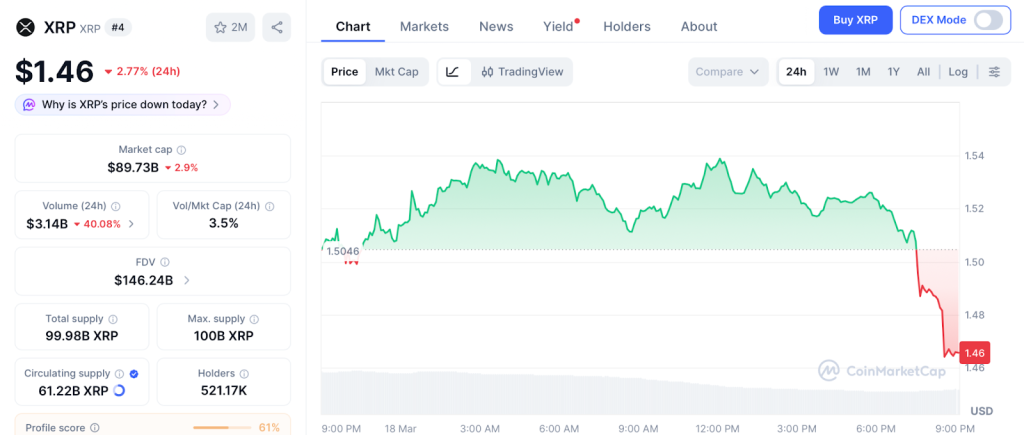This screenshot has width=1024, height=435.
Task: Open the Compare dropdown
Action: point(727,72)
